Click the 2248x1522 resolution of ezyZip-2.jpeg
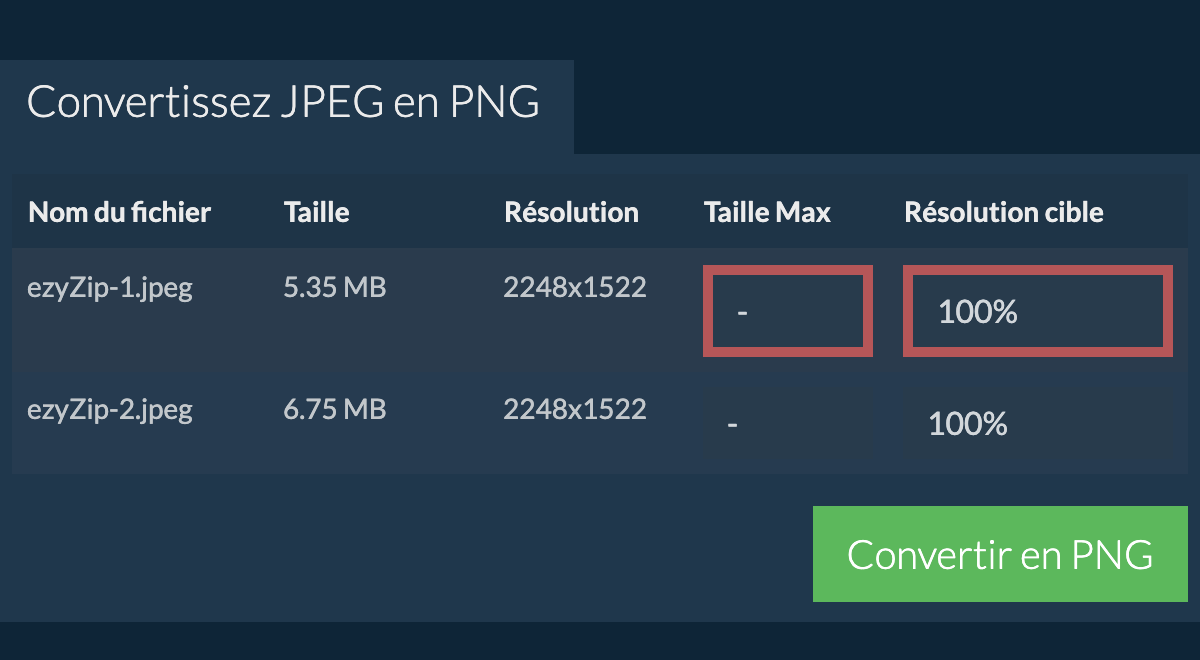 [x=575, y=409]
